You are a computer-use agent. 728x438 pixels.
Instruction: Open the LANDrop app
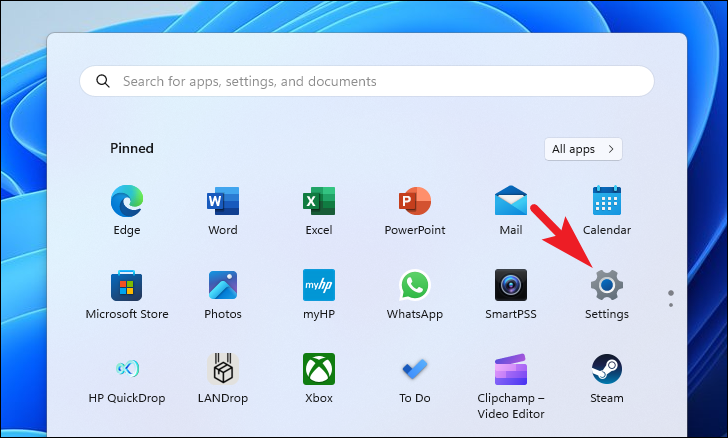223,369
